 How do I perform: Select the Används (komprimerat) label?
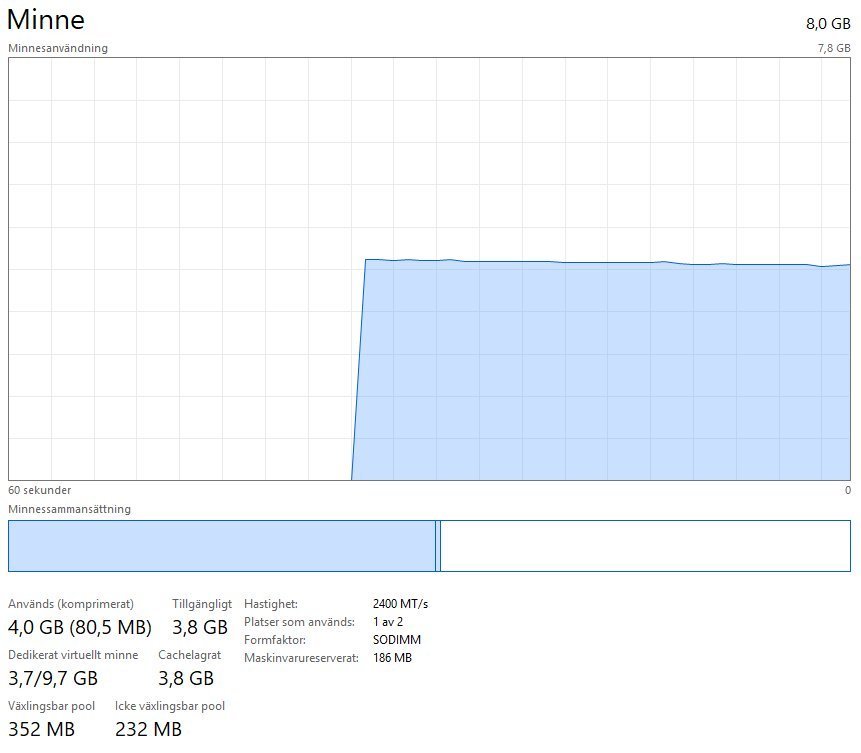point(71,604)
